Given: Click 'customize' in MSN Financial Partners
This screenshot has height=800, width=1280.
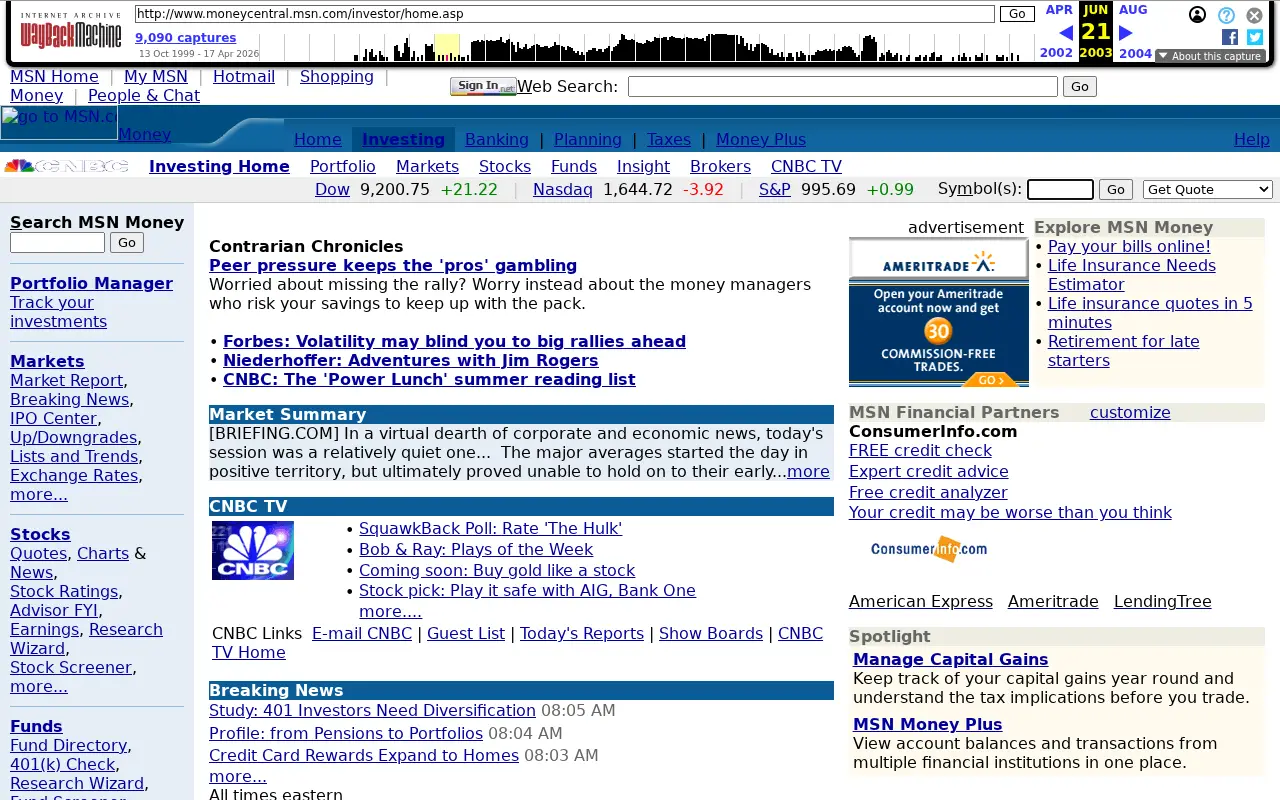Looking at the screenshot, I should 1130,412.
